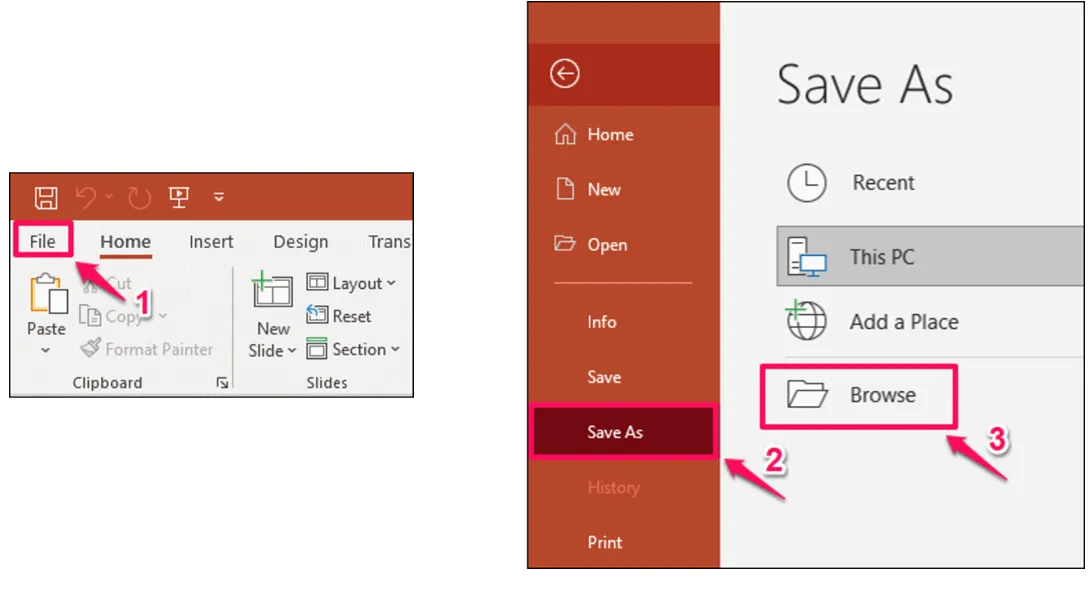The width and height of the screenshot is (1091, 591).
Task: Switch to the Insert ribbon tab
Action: (x=211, y=242)
